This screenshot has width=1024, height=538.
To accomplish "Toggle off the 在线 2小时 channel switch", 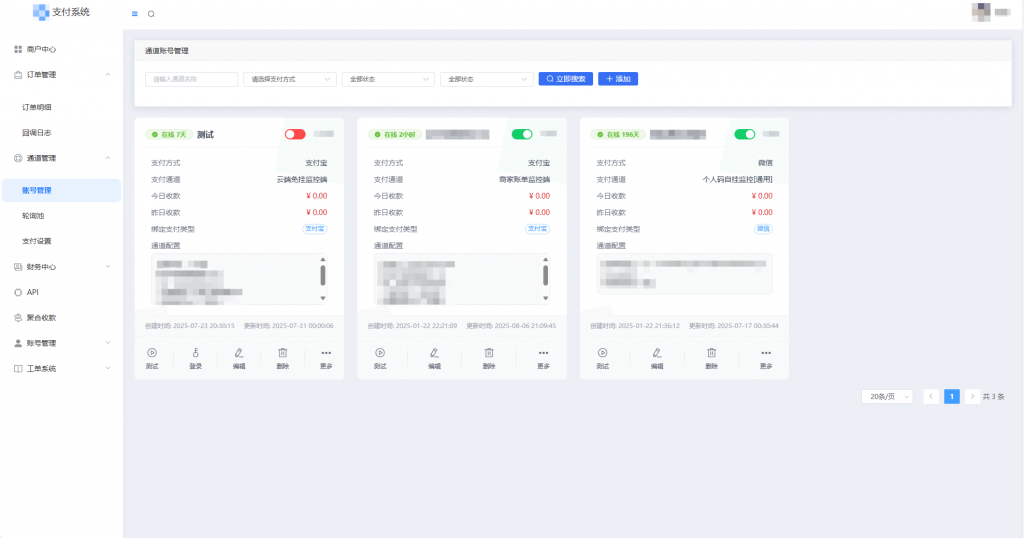I will click(x=521, y=134).
